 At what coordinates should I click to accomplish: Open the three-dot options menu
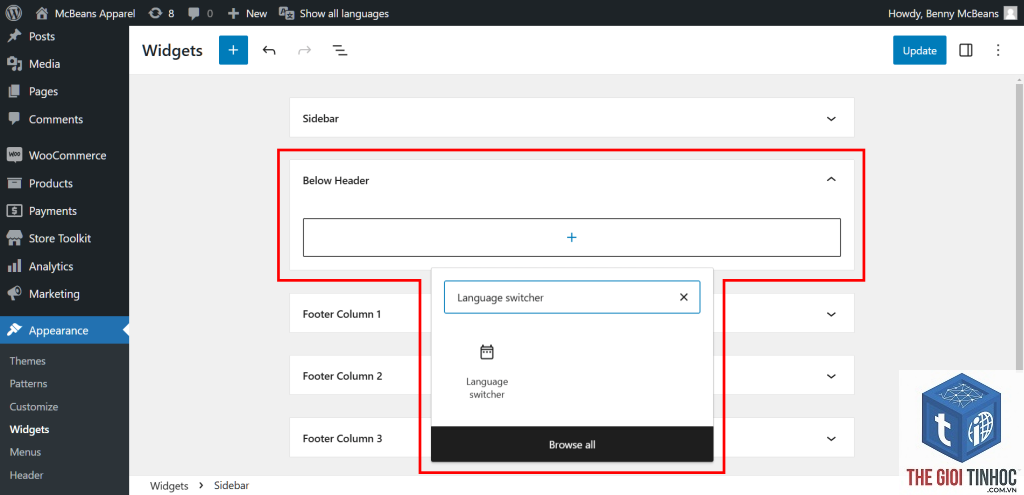click(997, 50)
